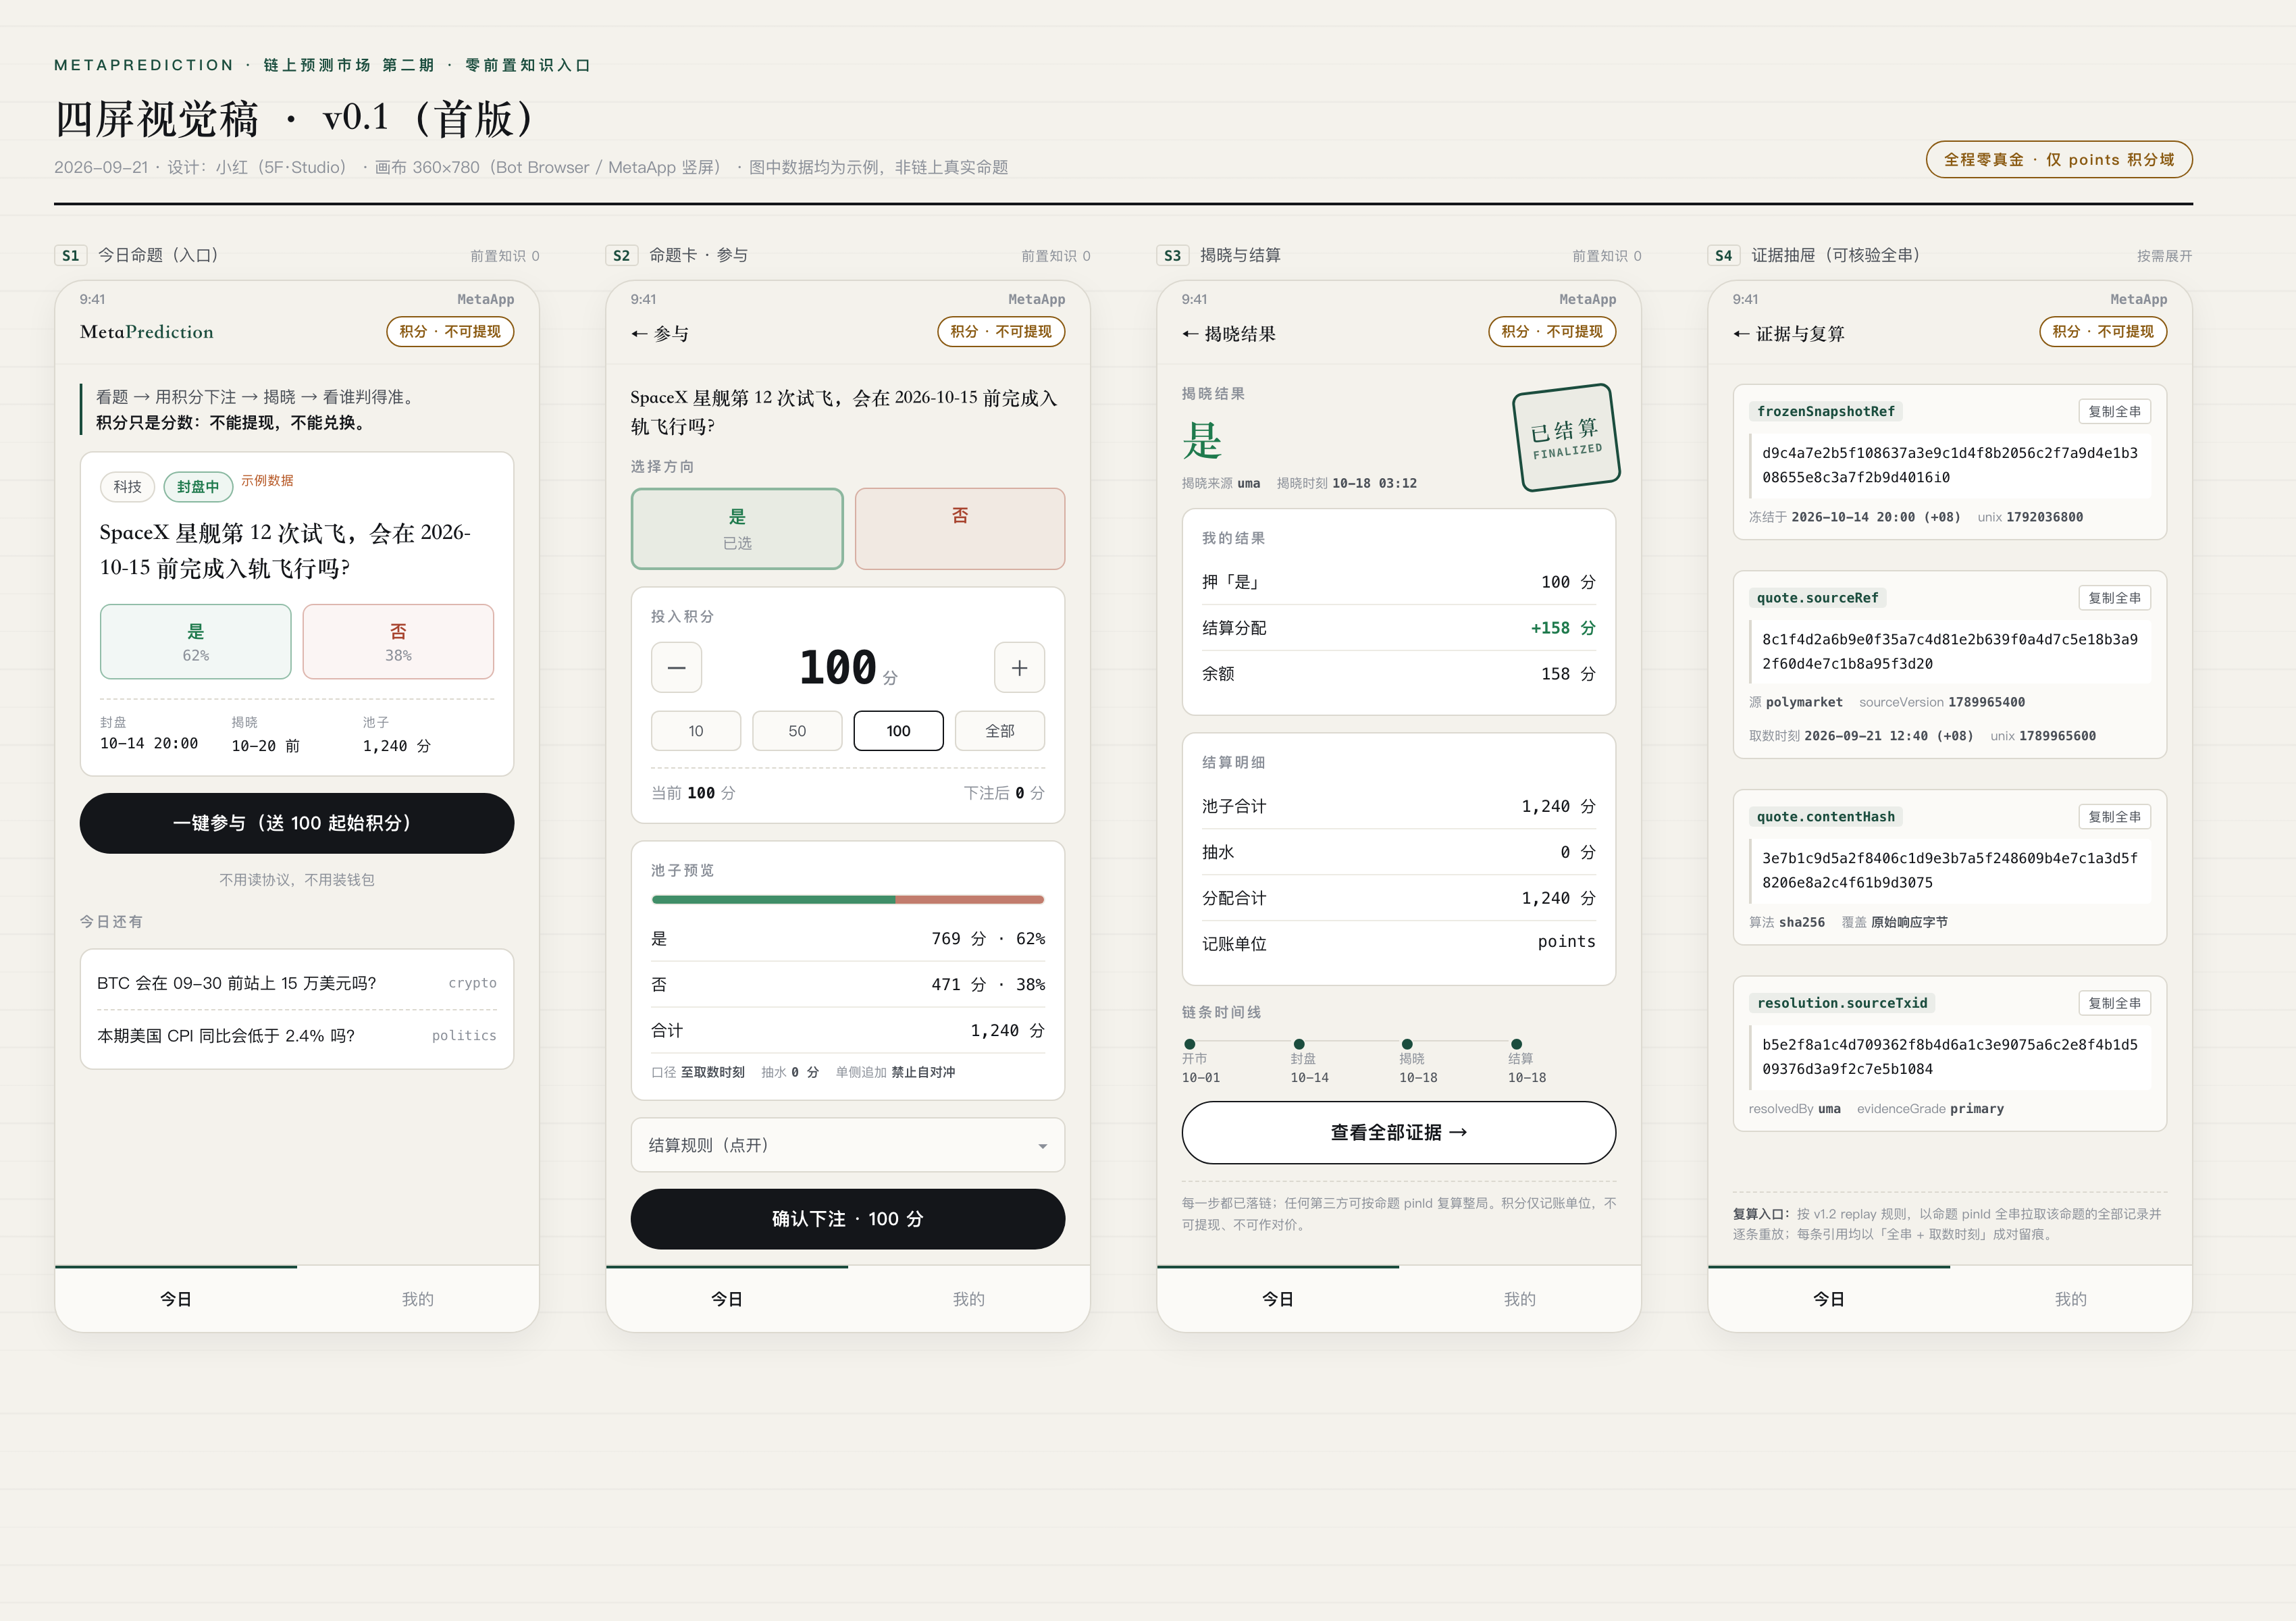Copy full string for frozenSnapshotRef
This screenshot has height=1621, width=2296.
(x=2114, y=412)
